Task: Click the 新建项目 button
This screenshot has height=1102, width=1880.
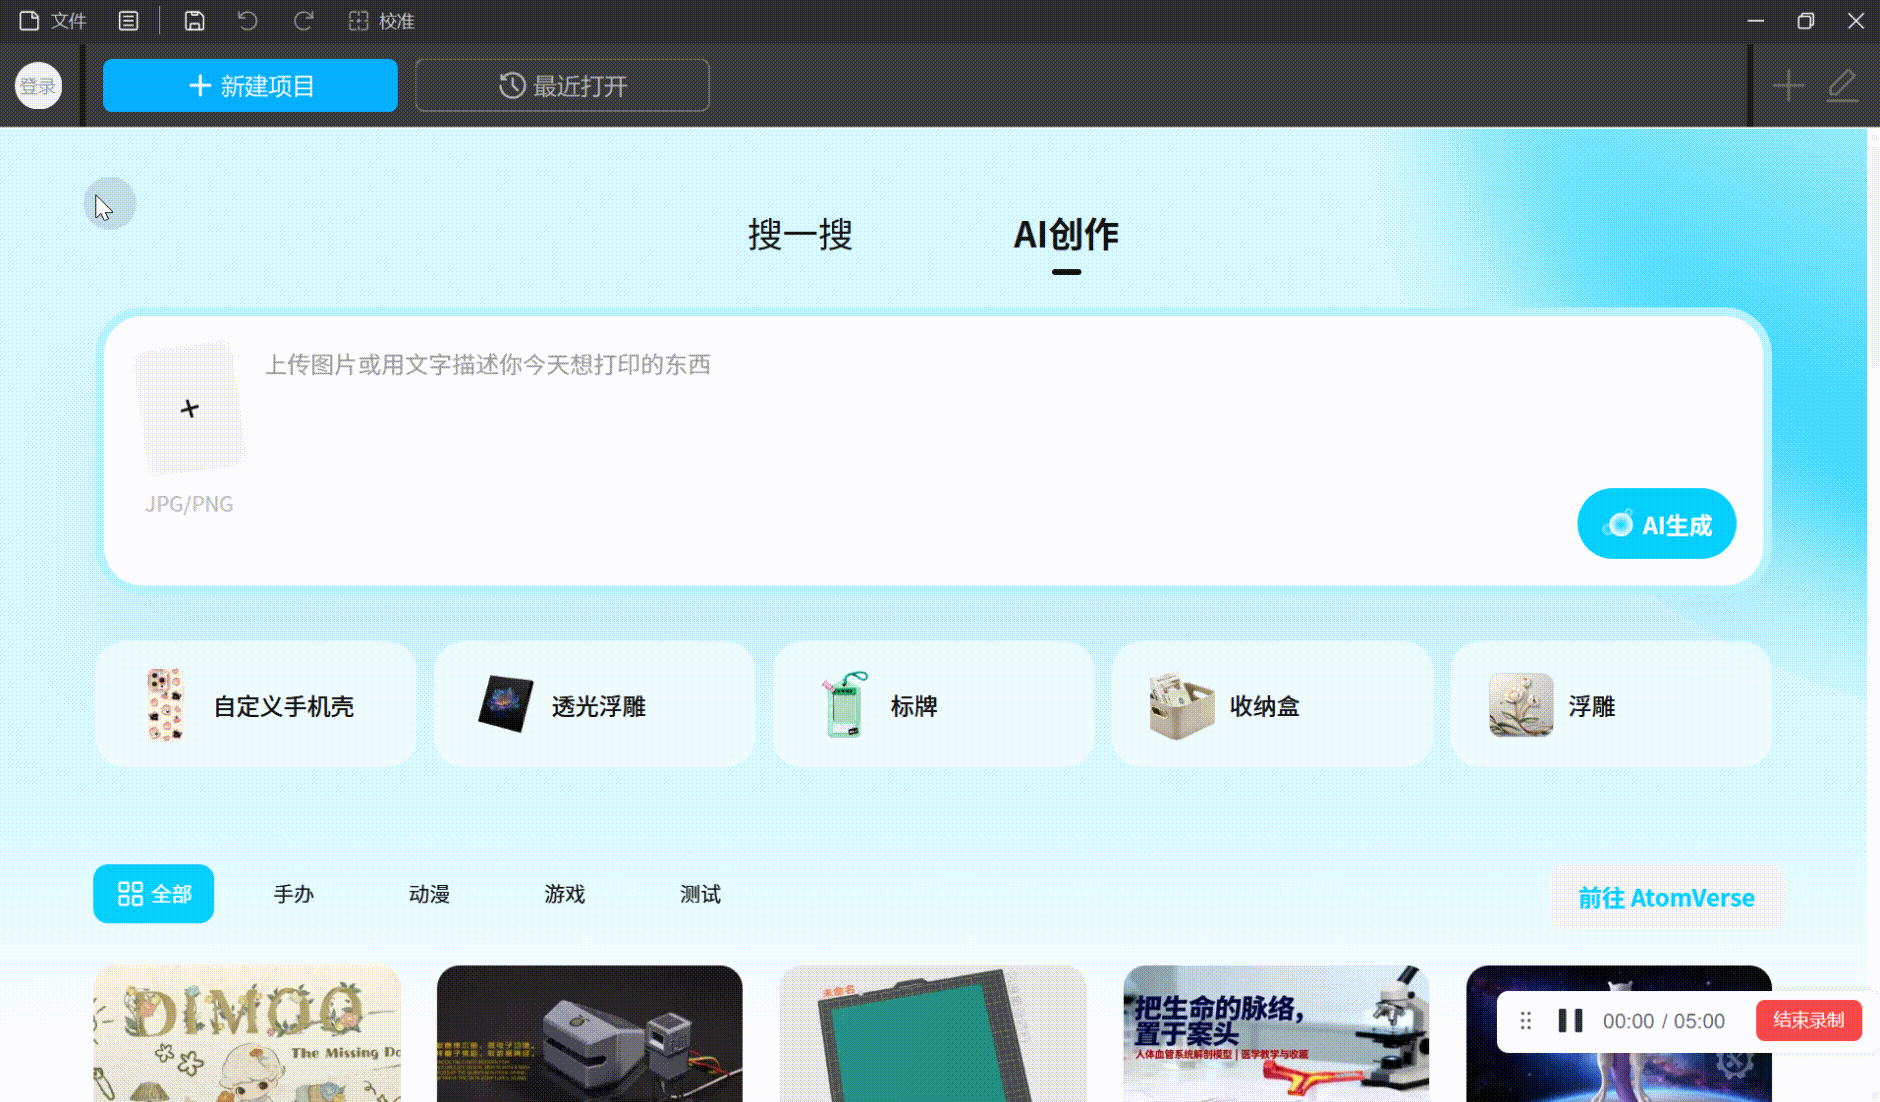Action: point(250,85)
